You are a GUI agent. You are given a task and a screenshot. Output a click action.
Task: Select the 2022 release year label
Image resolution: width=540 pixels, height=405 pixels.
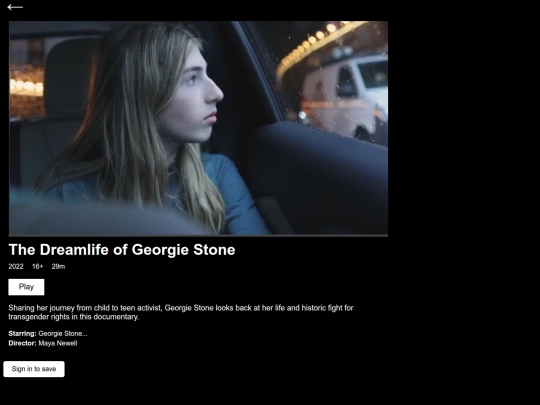[16, 266]
